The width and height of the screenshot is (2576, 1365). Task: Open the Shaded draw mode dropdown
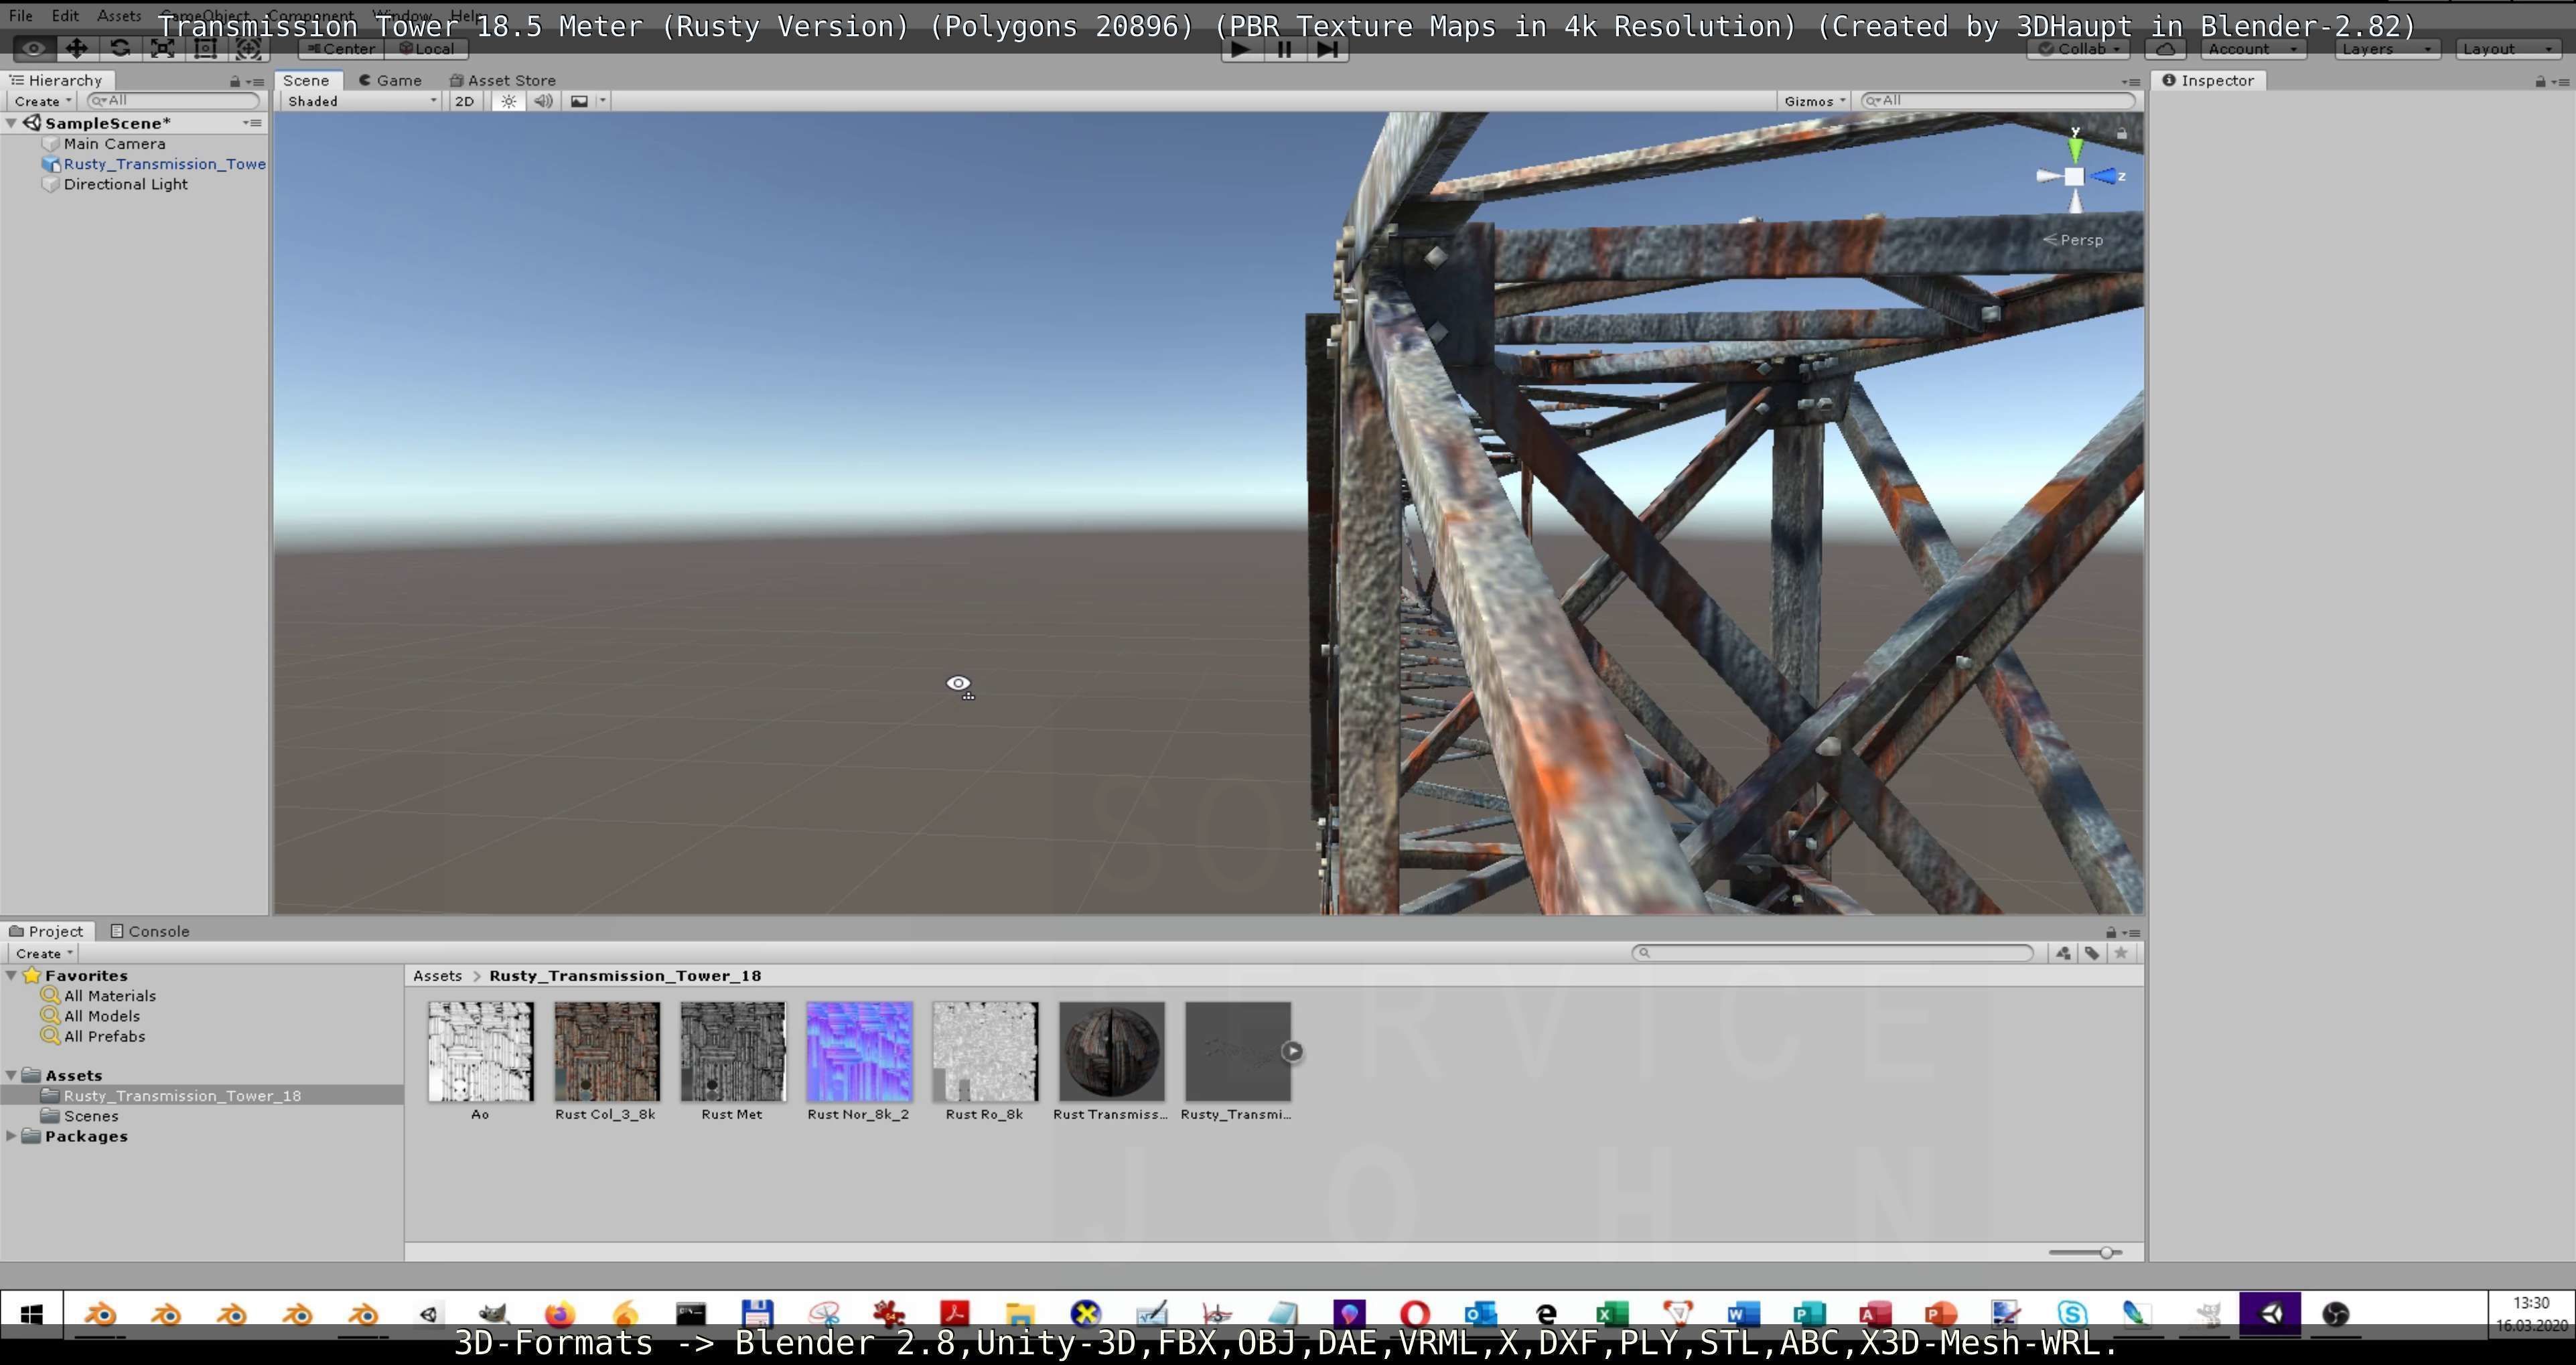coord(361,101)
